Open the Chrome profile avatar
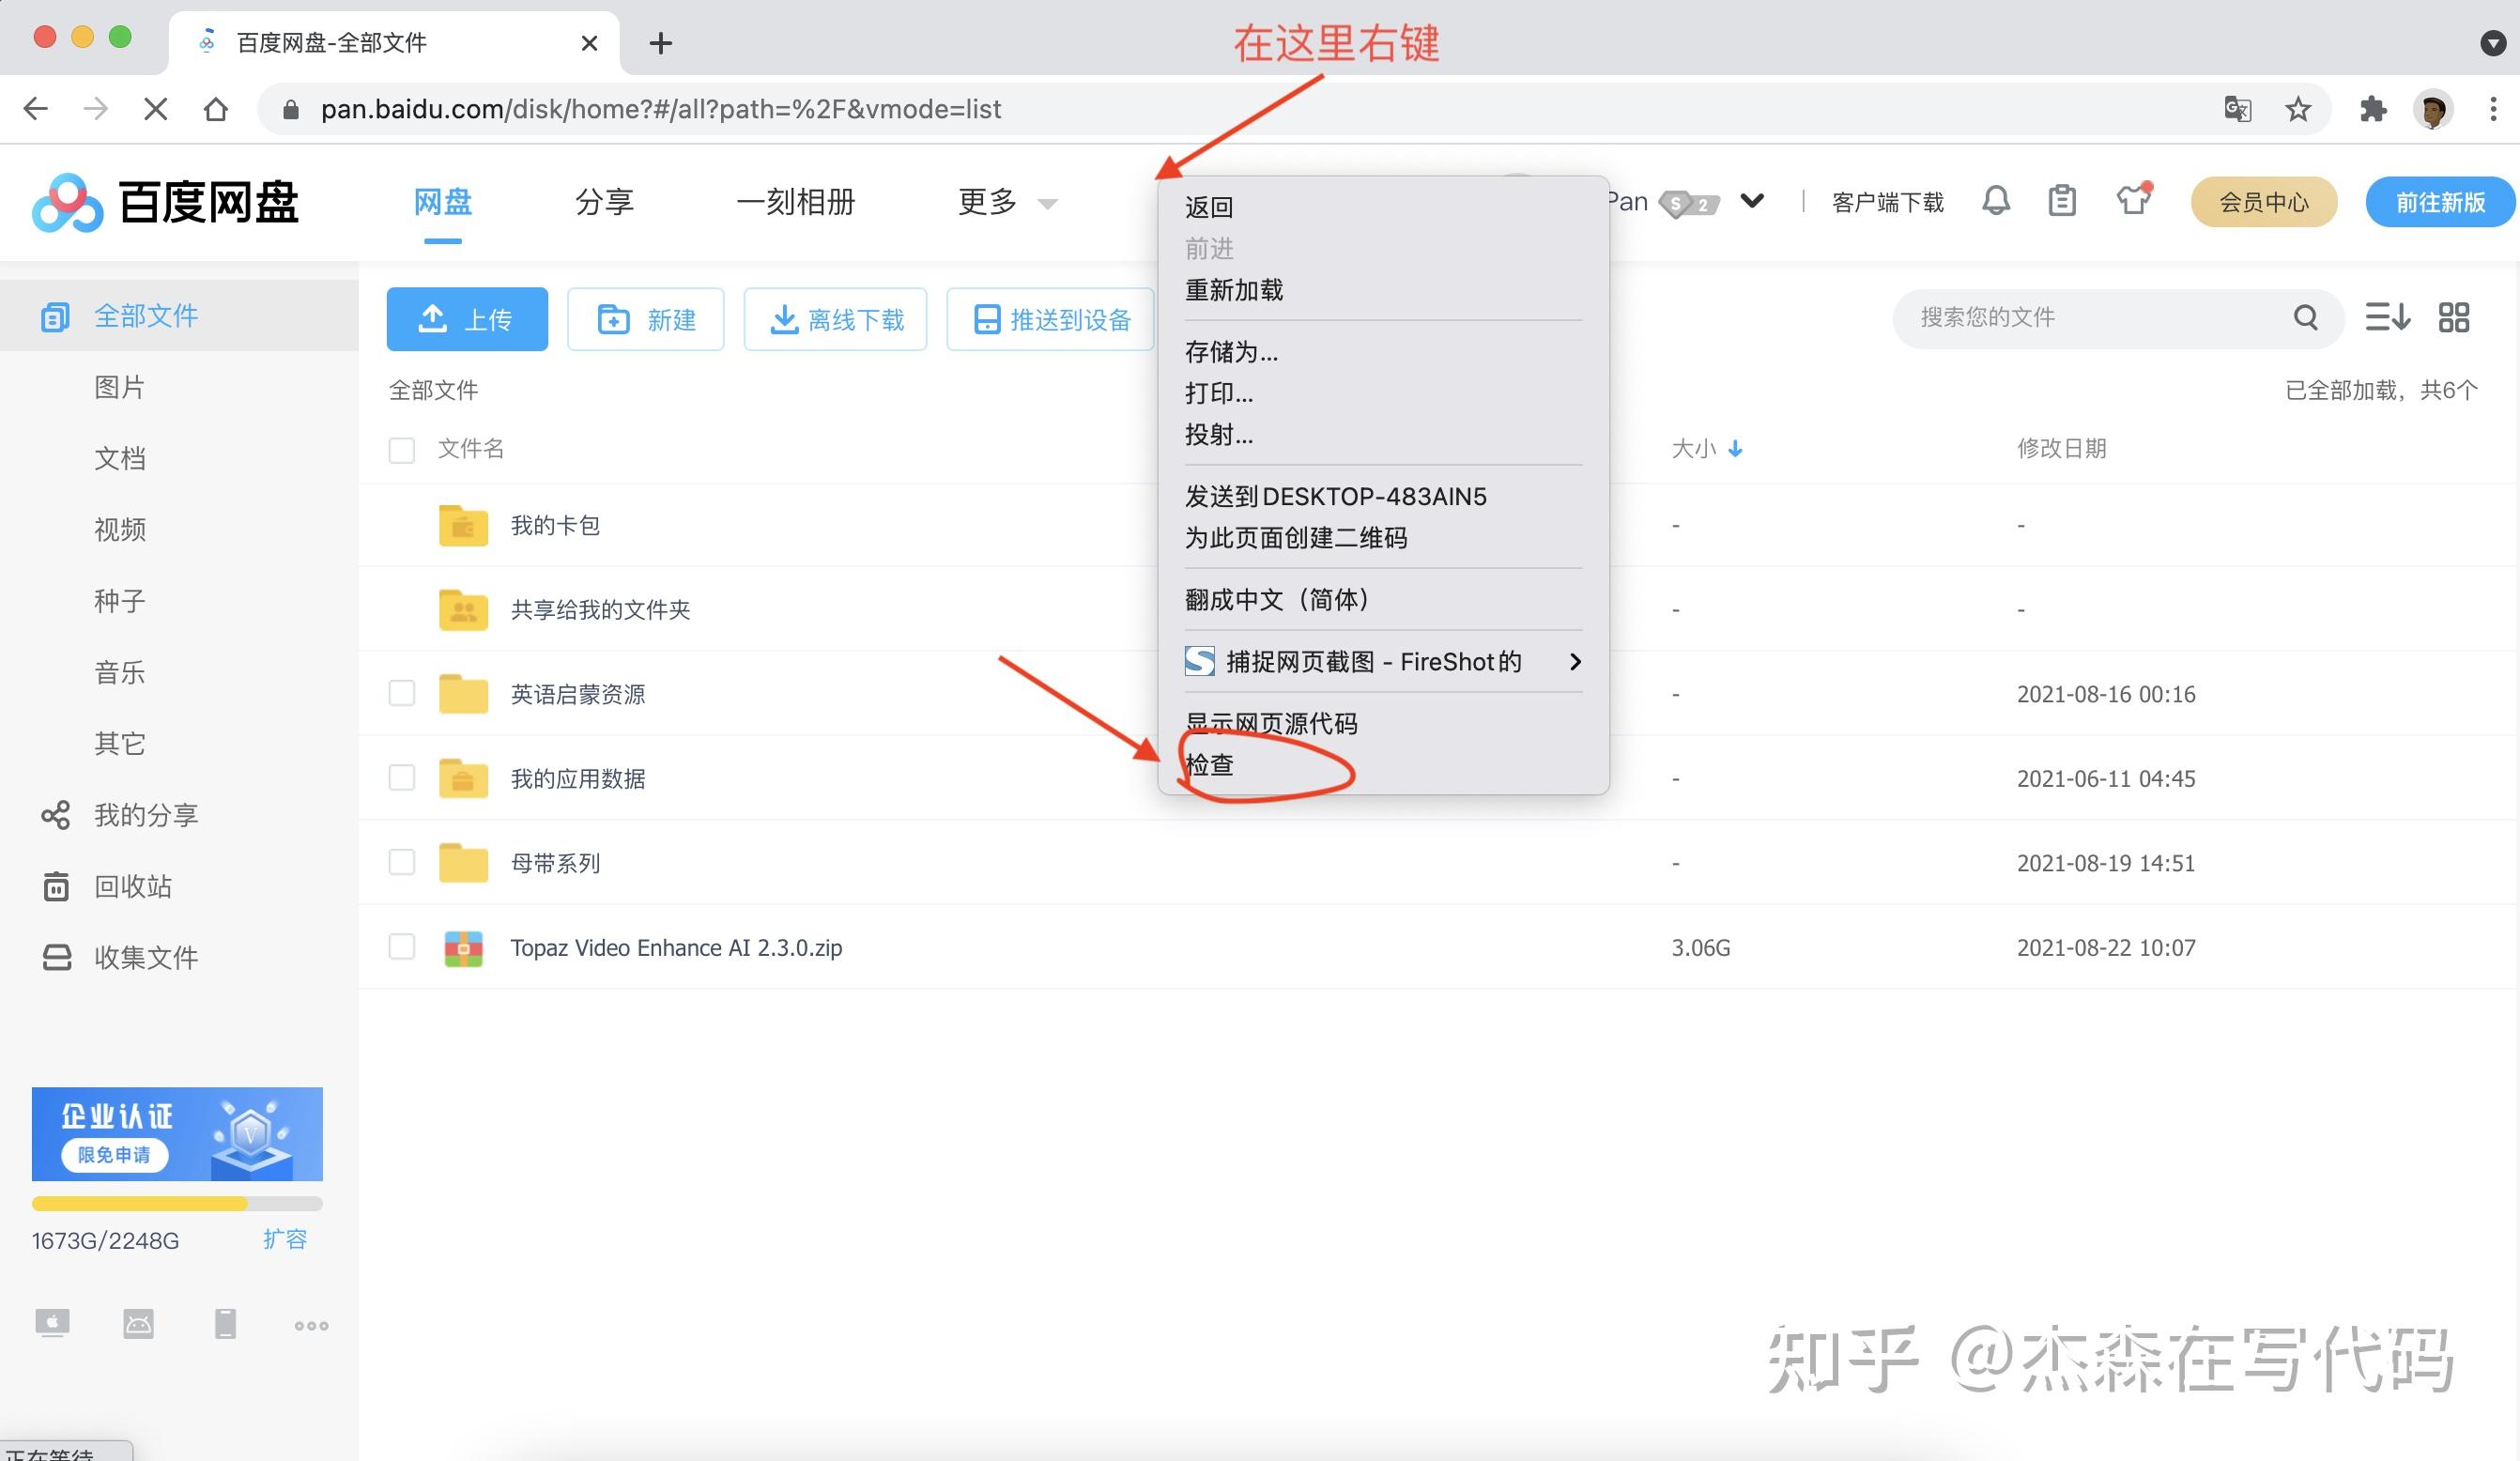 pos(2432,108)
